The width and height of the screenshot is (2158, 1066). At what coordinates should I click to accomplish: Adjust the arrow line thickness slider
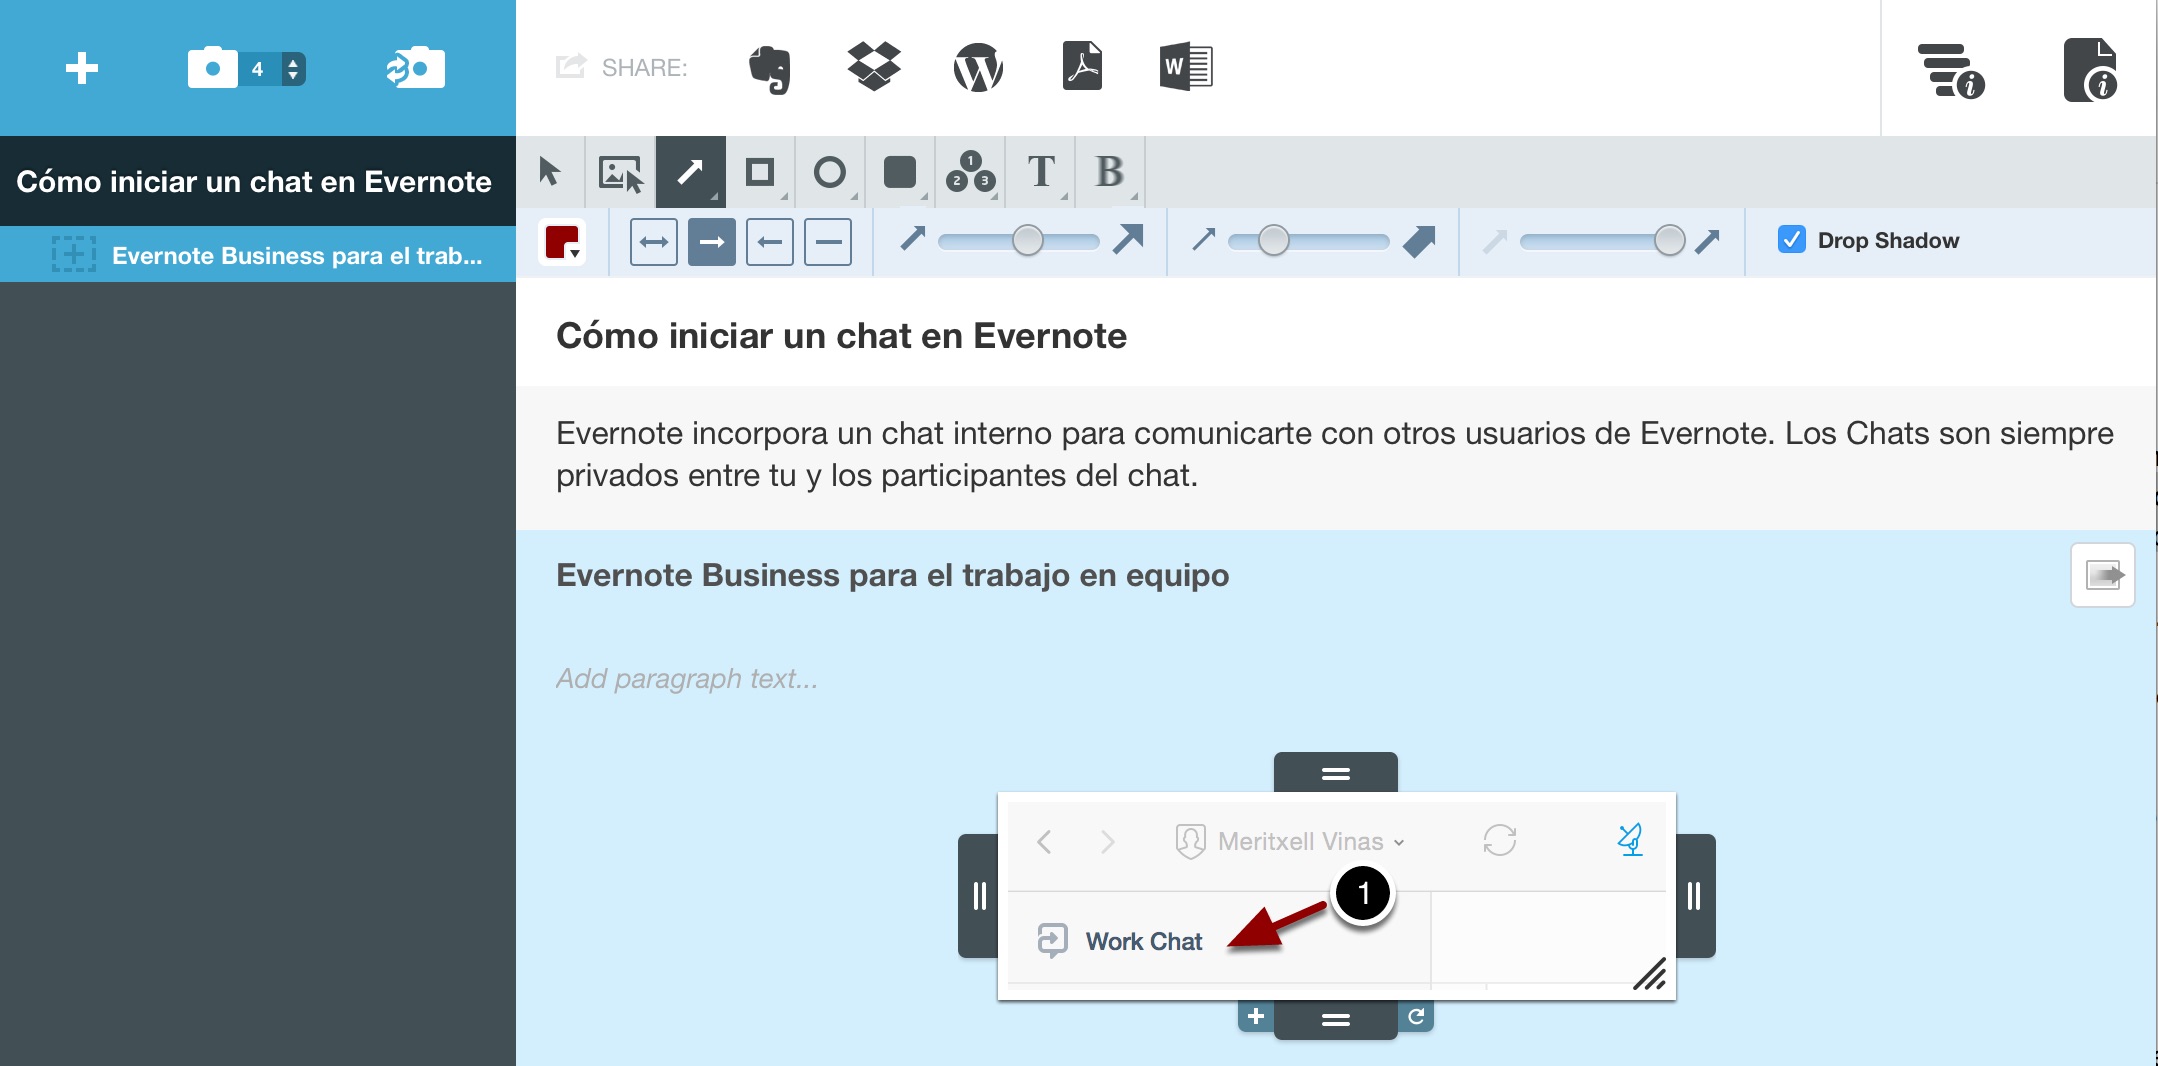tap(1027, 241)
